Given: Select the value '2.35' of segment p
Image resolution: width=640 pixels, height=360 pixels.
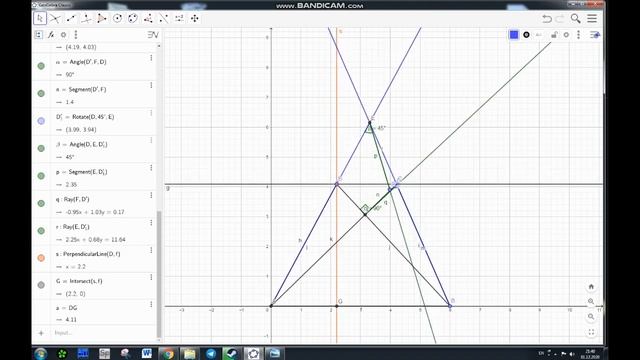Looking at the screenshot, I should coord(71,184).
